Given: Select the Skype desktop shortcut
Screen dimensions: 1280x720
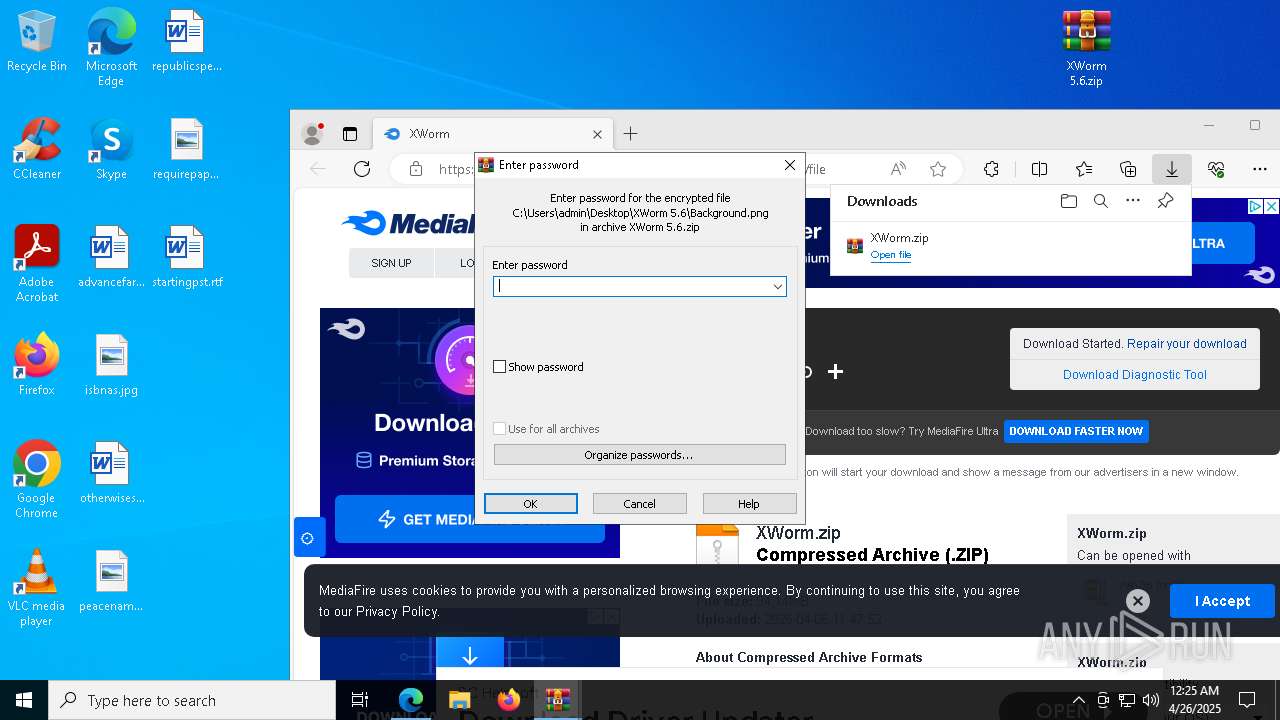Looking at the screenshot, I should pyautogui.click(x=111, y=149).
